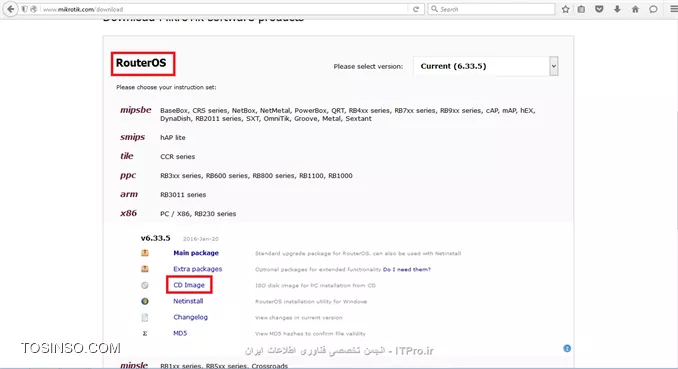Open the Pocket shield icon
The width and height of the screenshot is (678, 369).
(599, 9)
